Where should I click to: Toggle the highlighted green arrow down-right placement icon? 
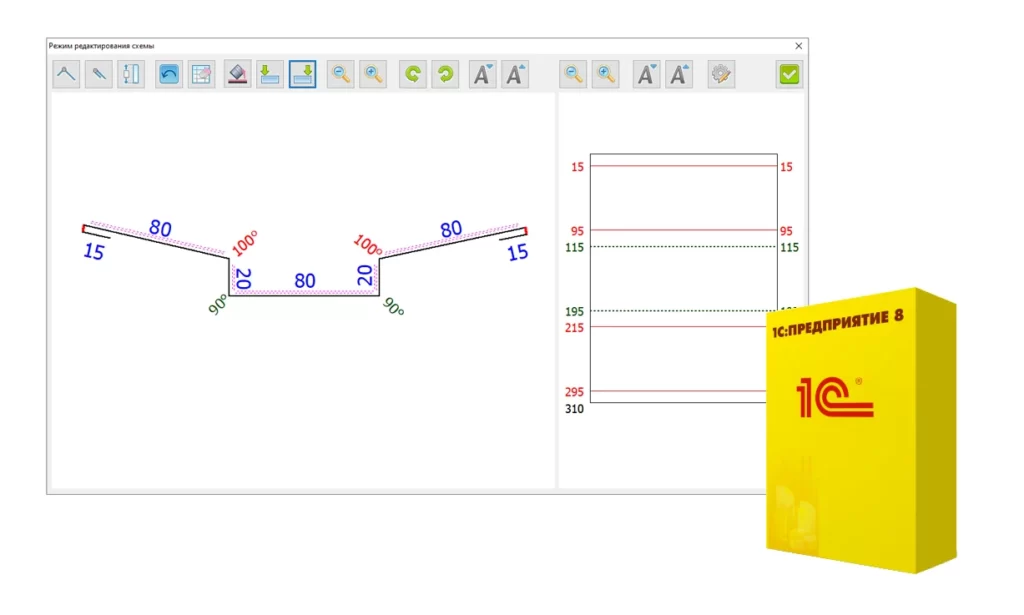point(302,74)
